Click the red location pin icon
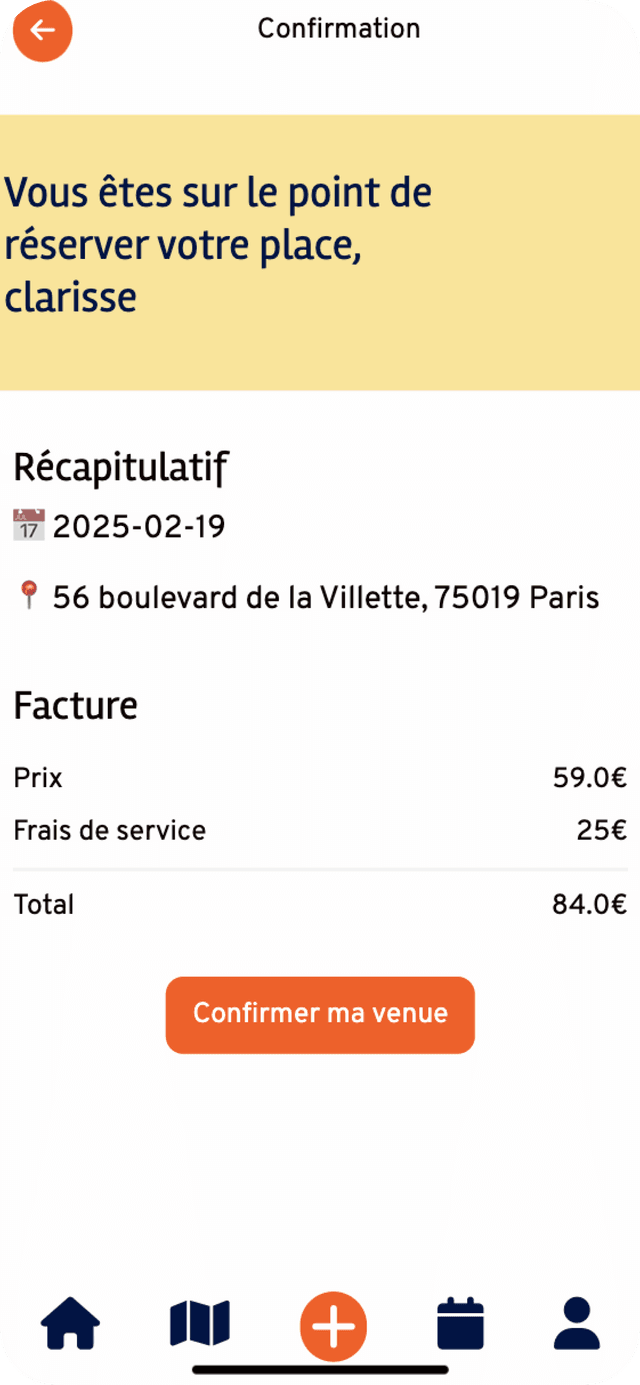The width and height of the screenshot is (640, 1385). coord(29,597)
